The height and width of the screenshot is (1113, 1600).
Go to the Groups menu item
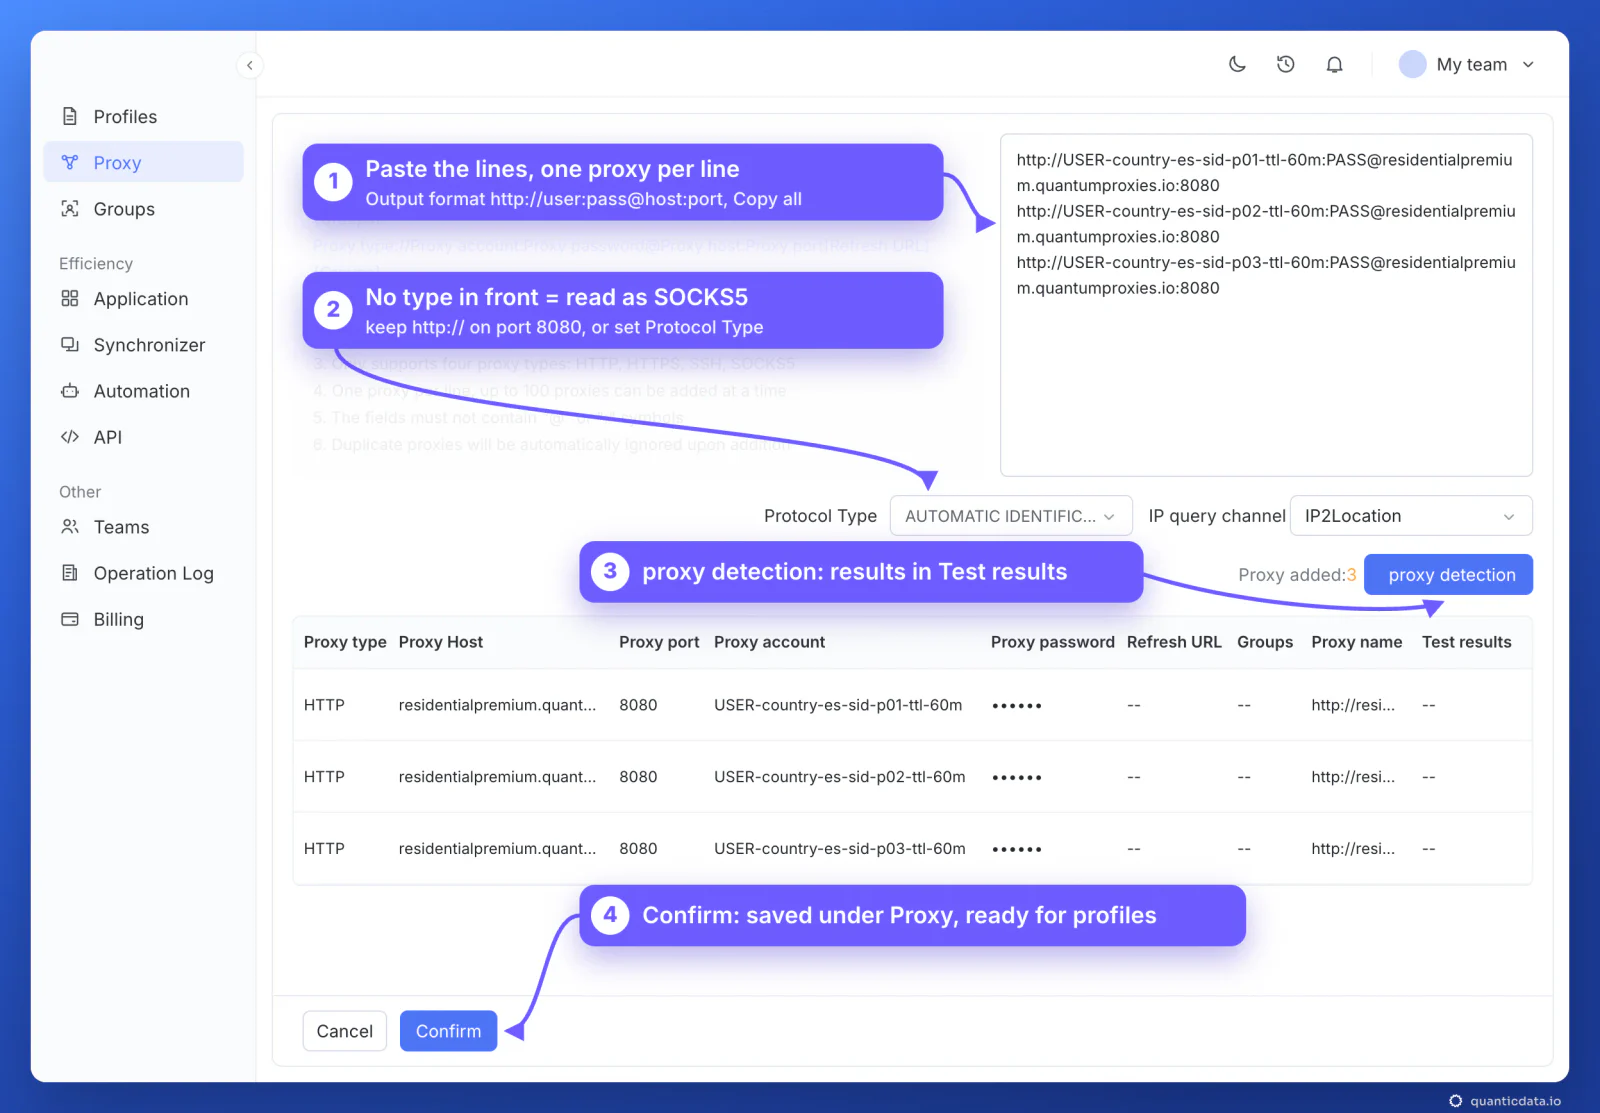(143, 208)
